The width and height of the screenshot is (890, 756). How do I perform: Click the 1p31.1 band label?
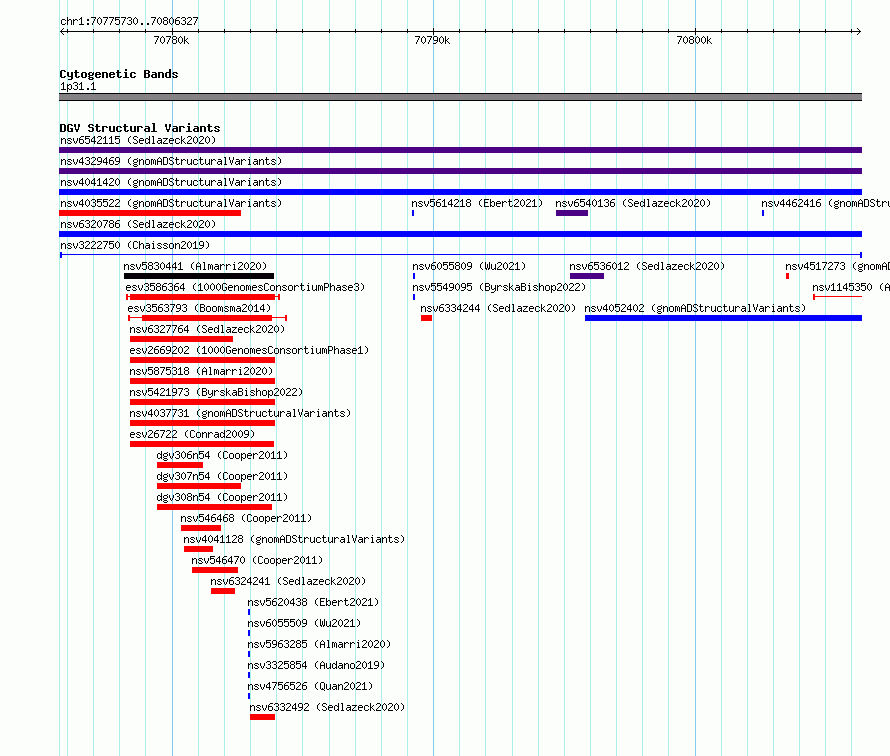78,87
